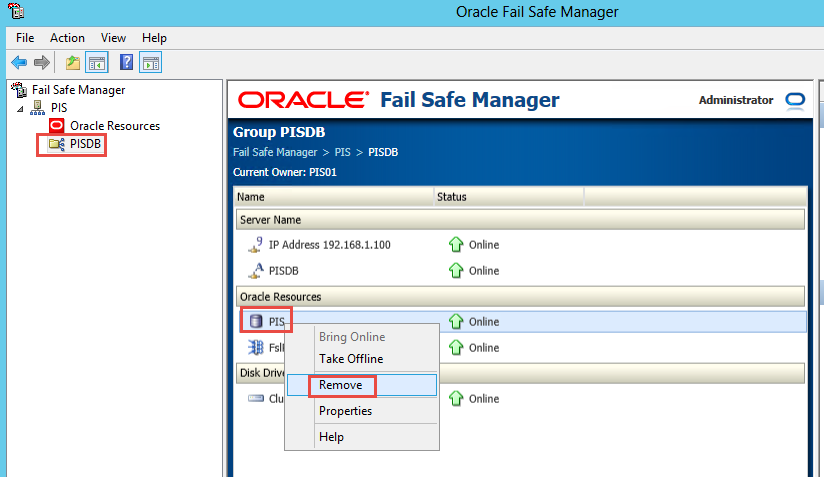Viewport: 824px width, 477px height.
Task: Click the PIS database cylinder icon
Action: point(255,322)
